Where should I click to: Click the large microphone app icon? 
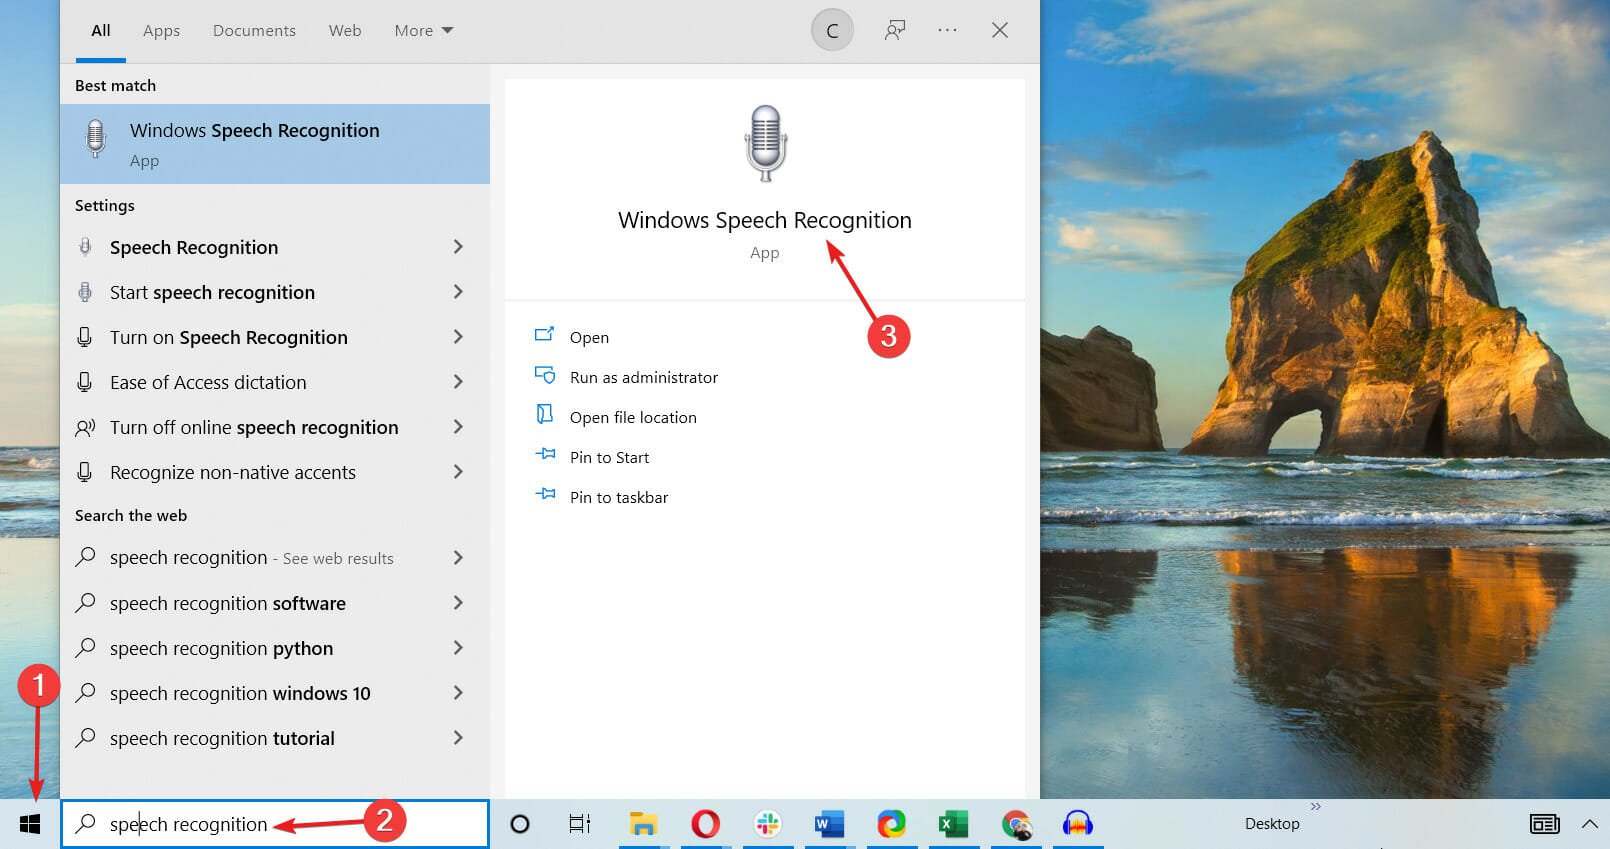pos(765,143)
